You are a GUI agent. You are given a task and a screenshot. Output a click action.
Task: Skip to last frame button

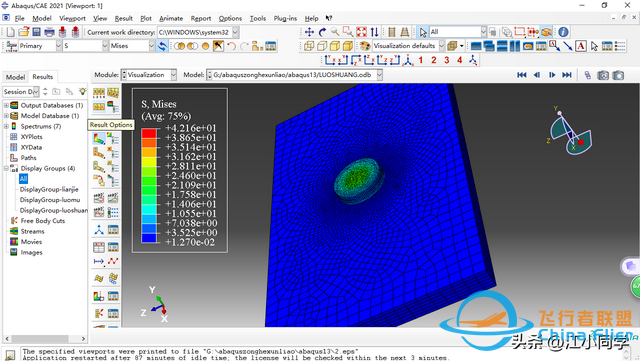pos(567,75)
